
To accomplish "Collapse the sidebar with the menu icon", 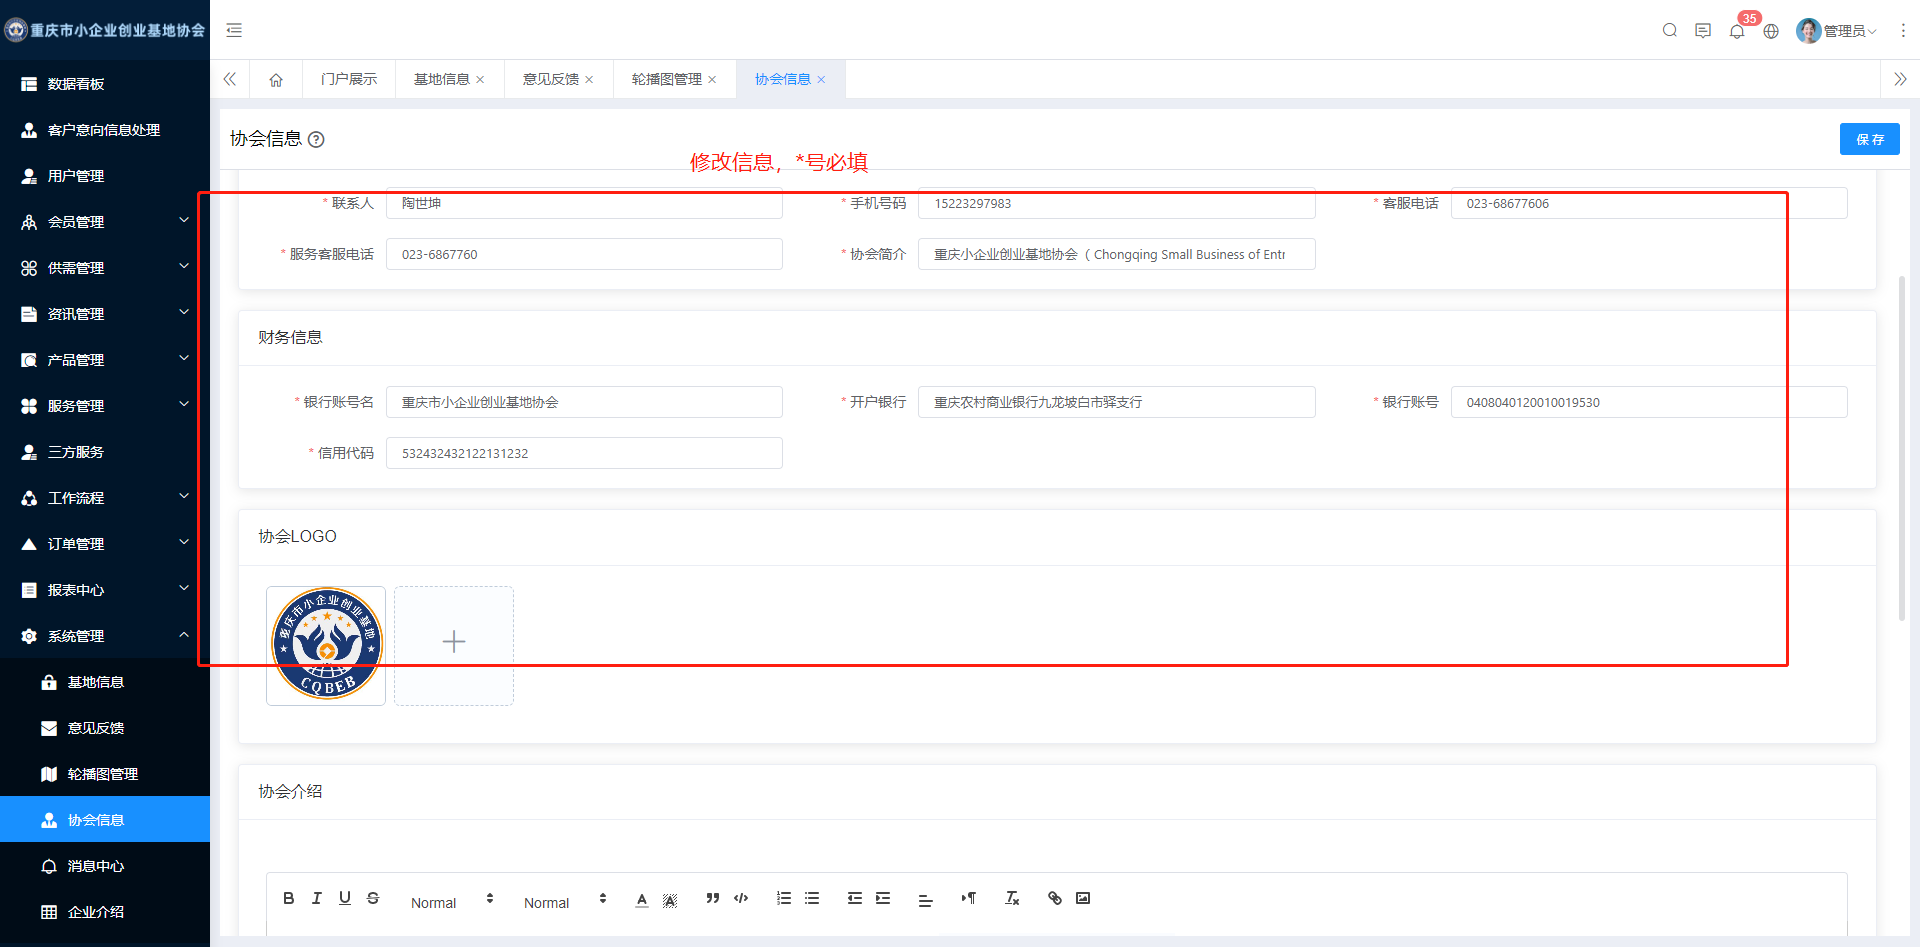I will click(x=234, y=30).
